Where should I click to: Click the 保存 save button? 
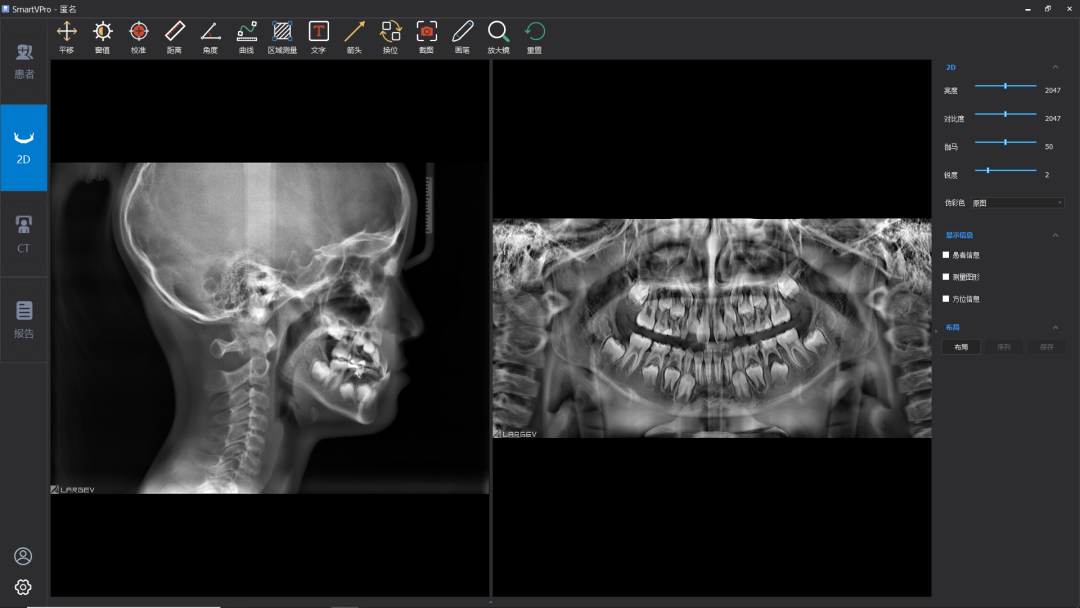pos(1046,347)
